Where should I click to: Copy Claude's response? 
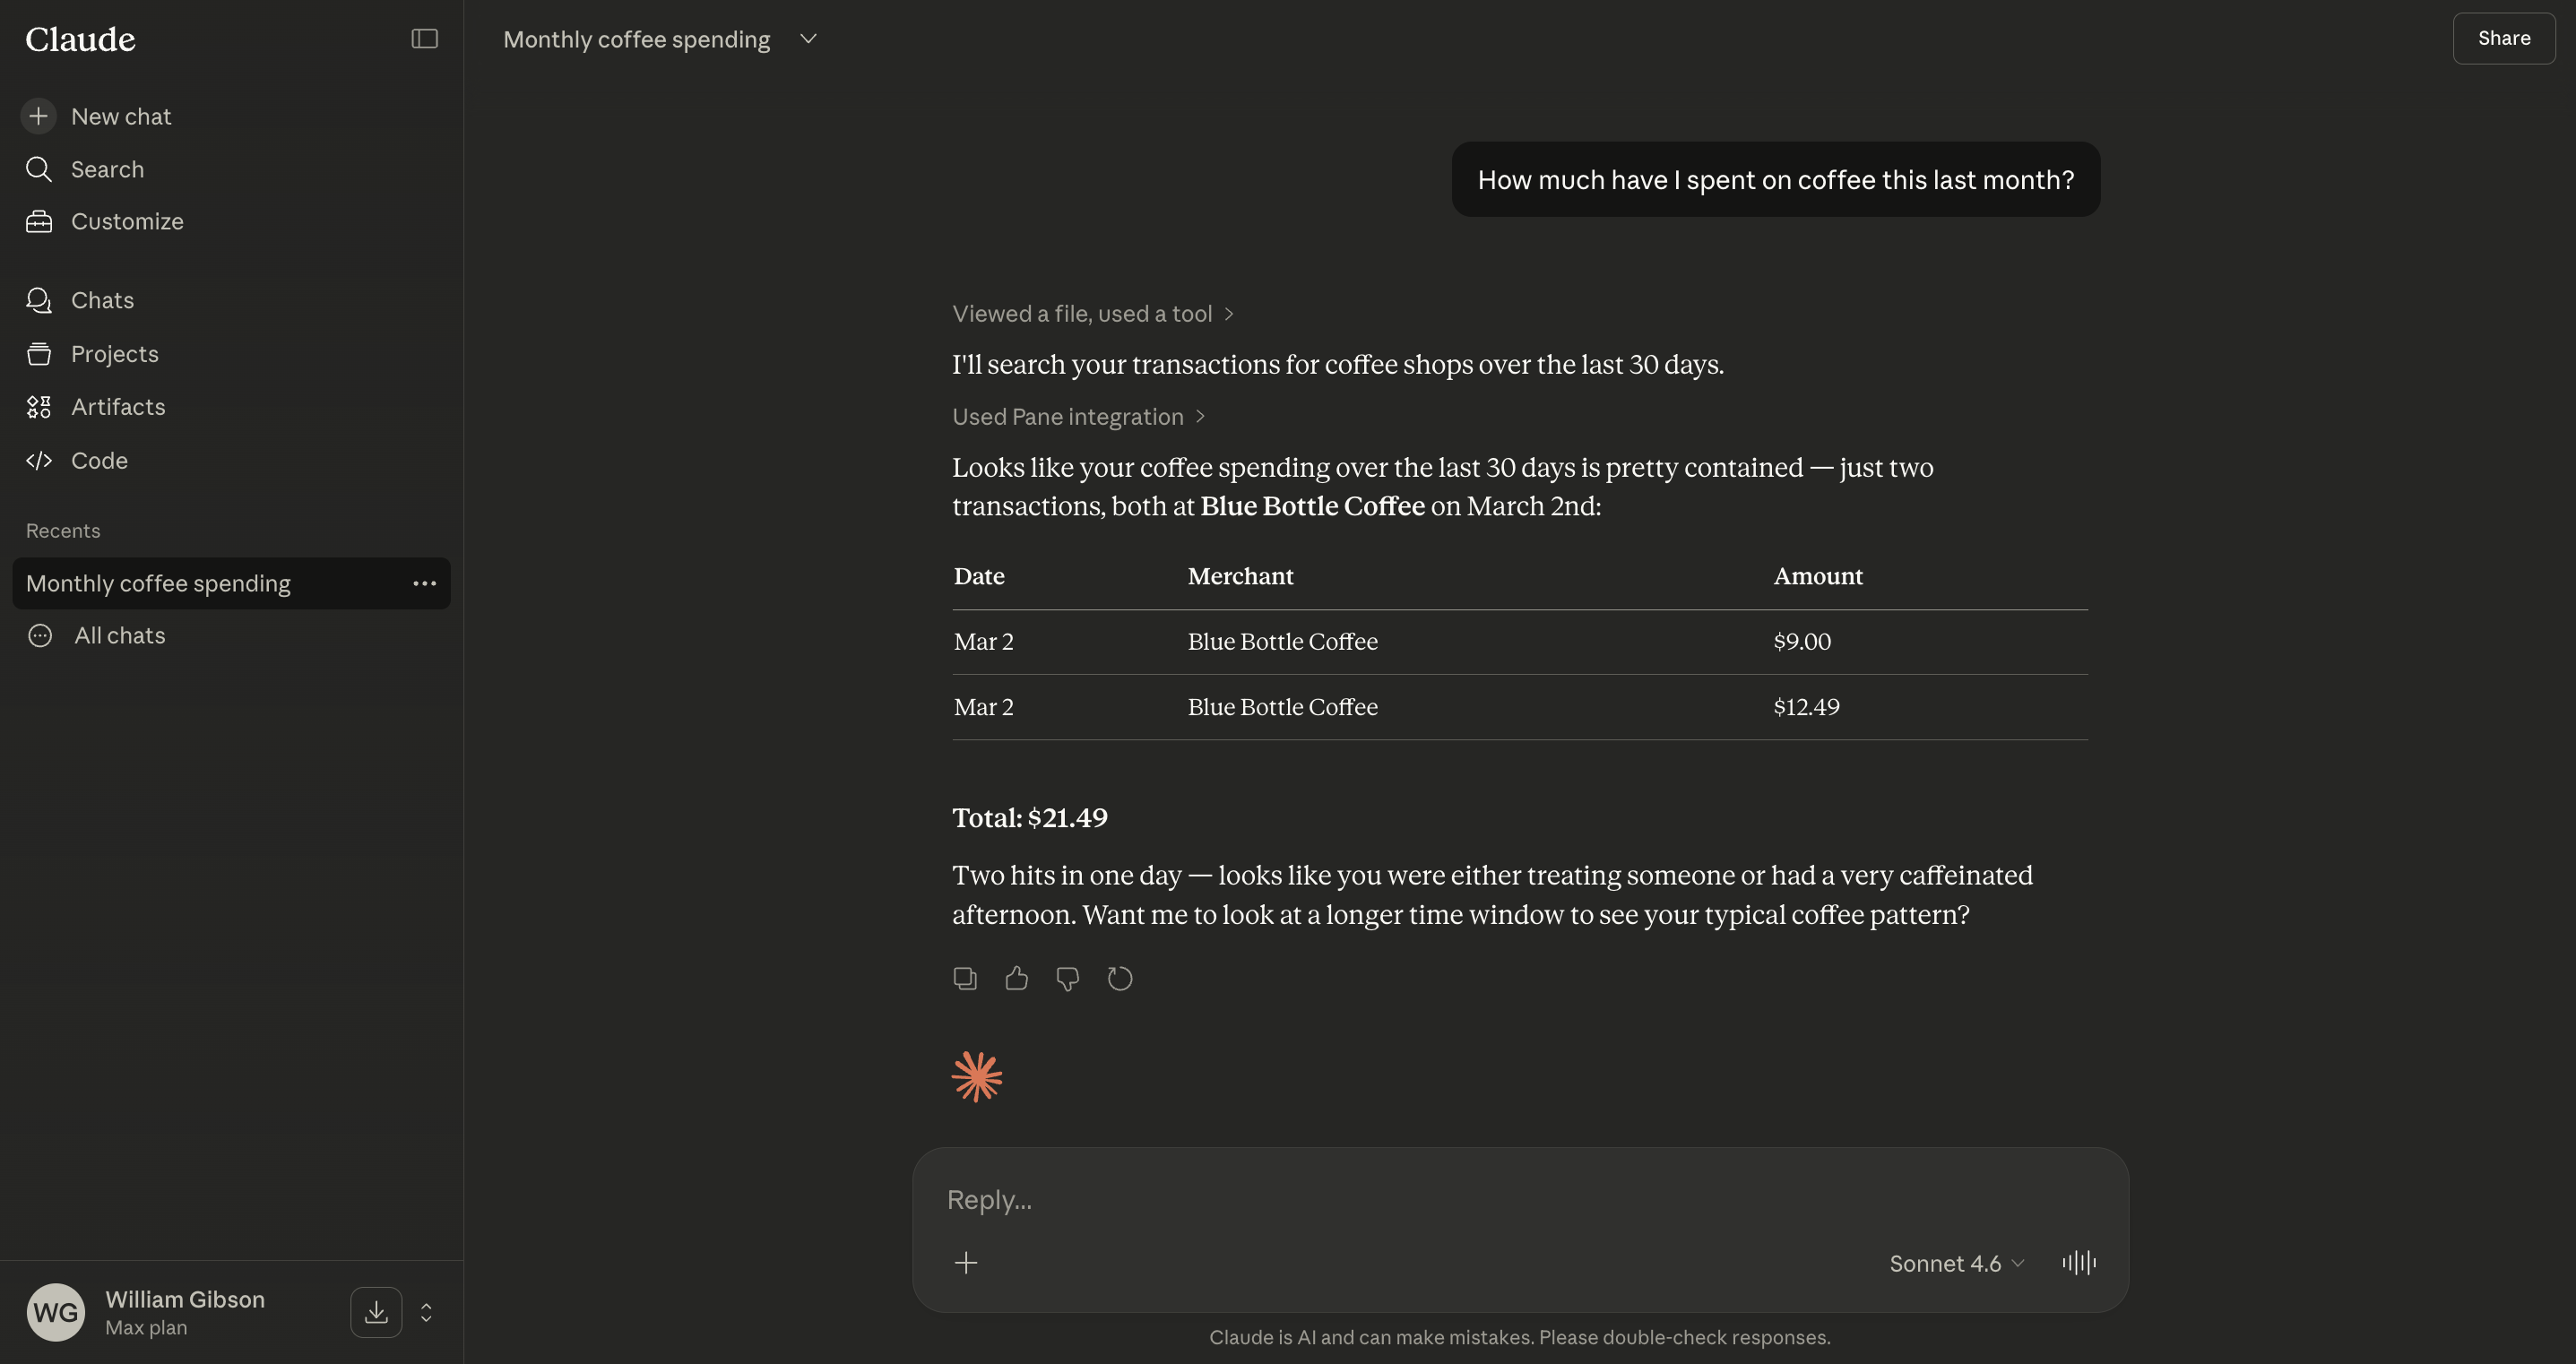[x=965, y=978]
